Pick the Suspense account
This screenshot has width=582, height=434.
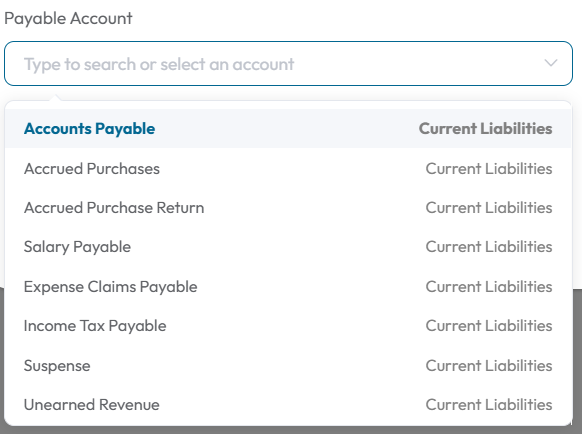coord(288,366)
